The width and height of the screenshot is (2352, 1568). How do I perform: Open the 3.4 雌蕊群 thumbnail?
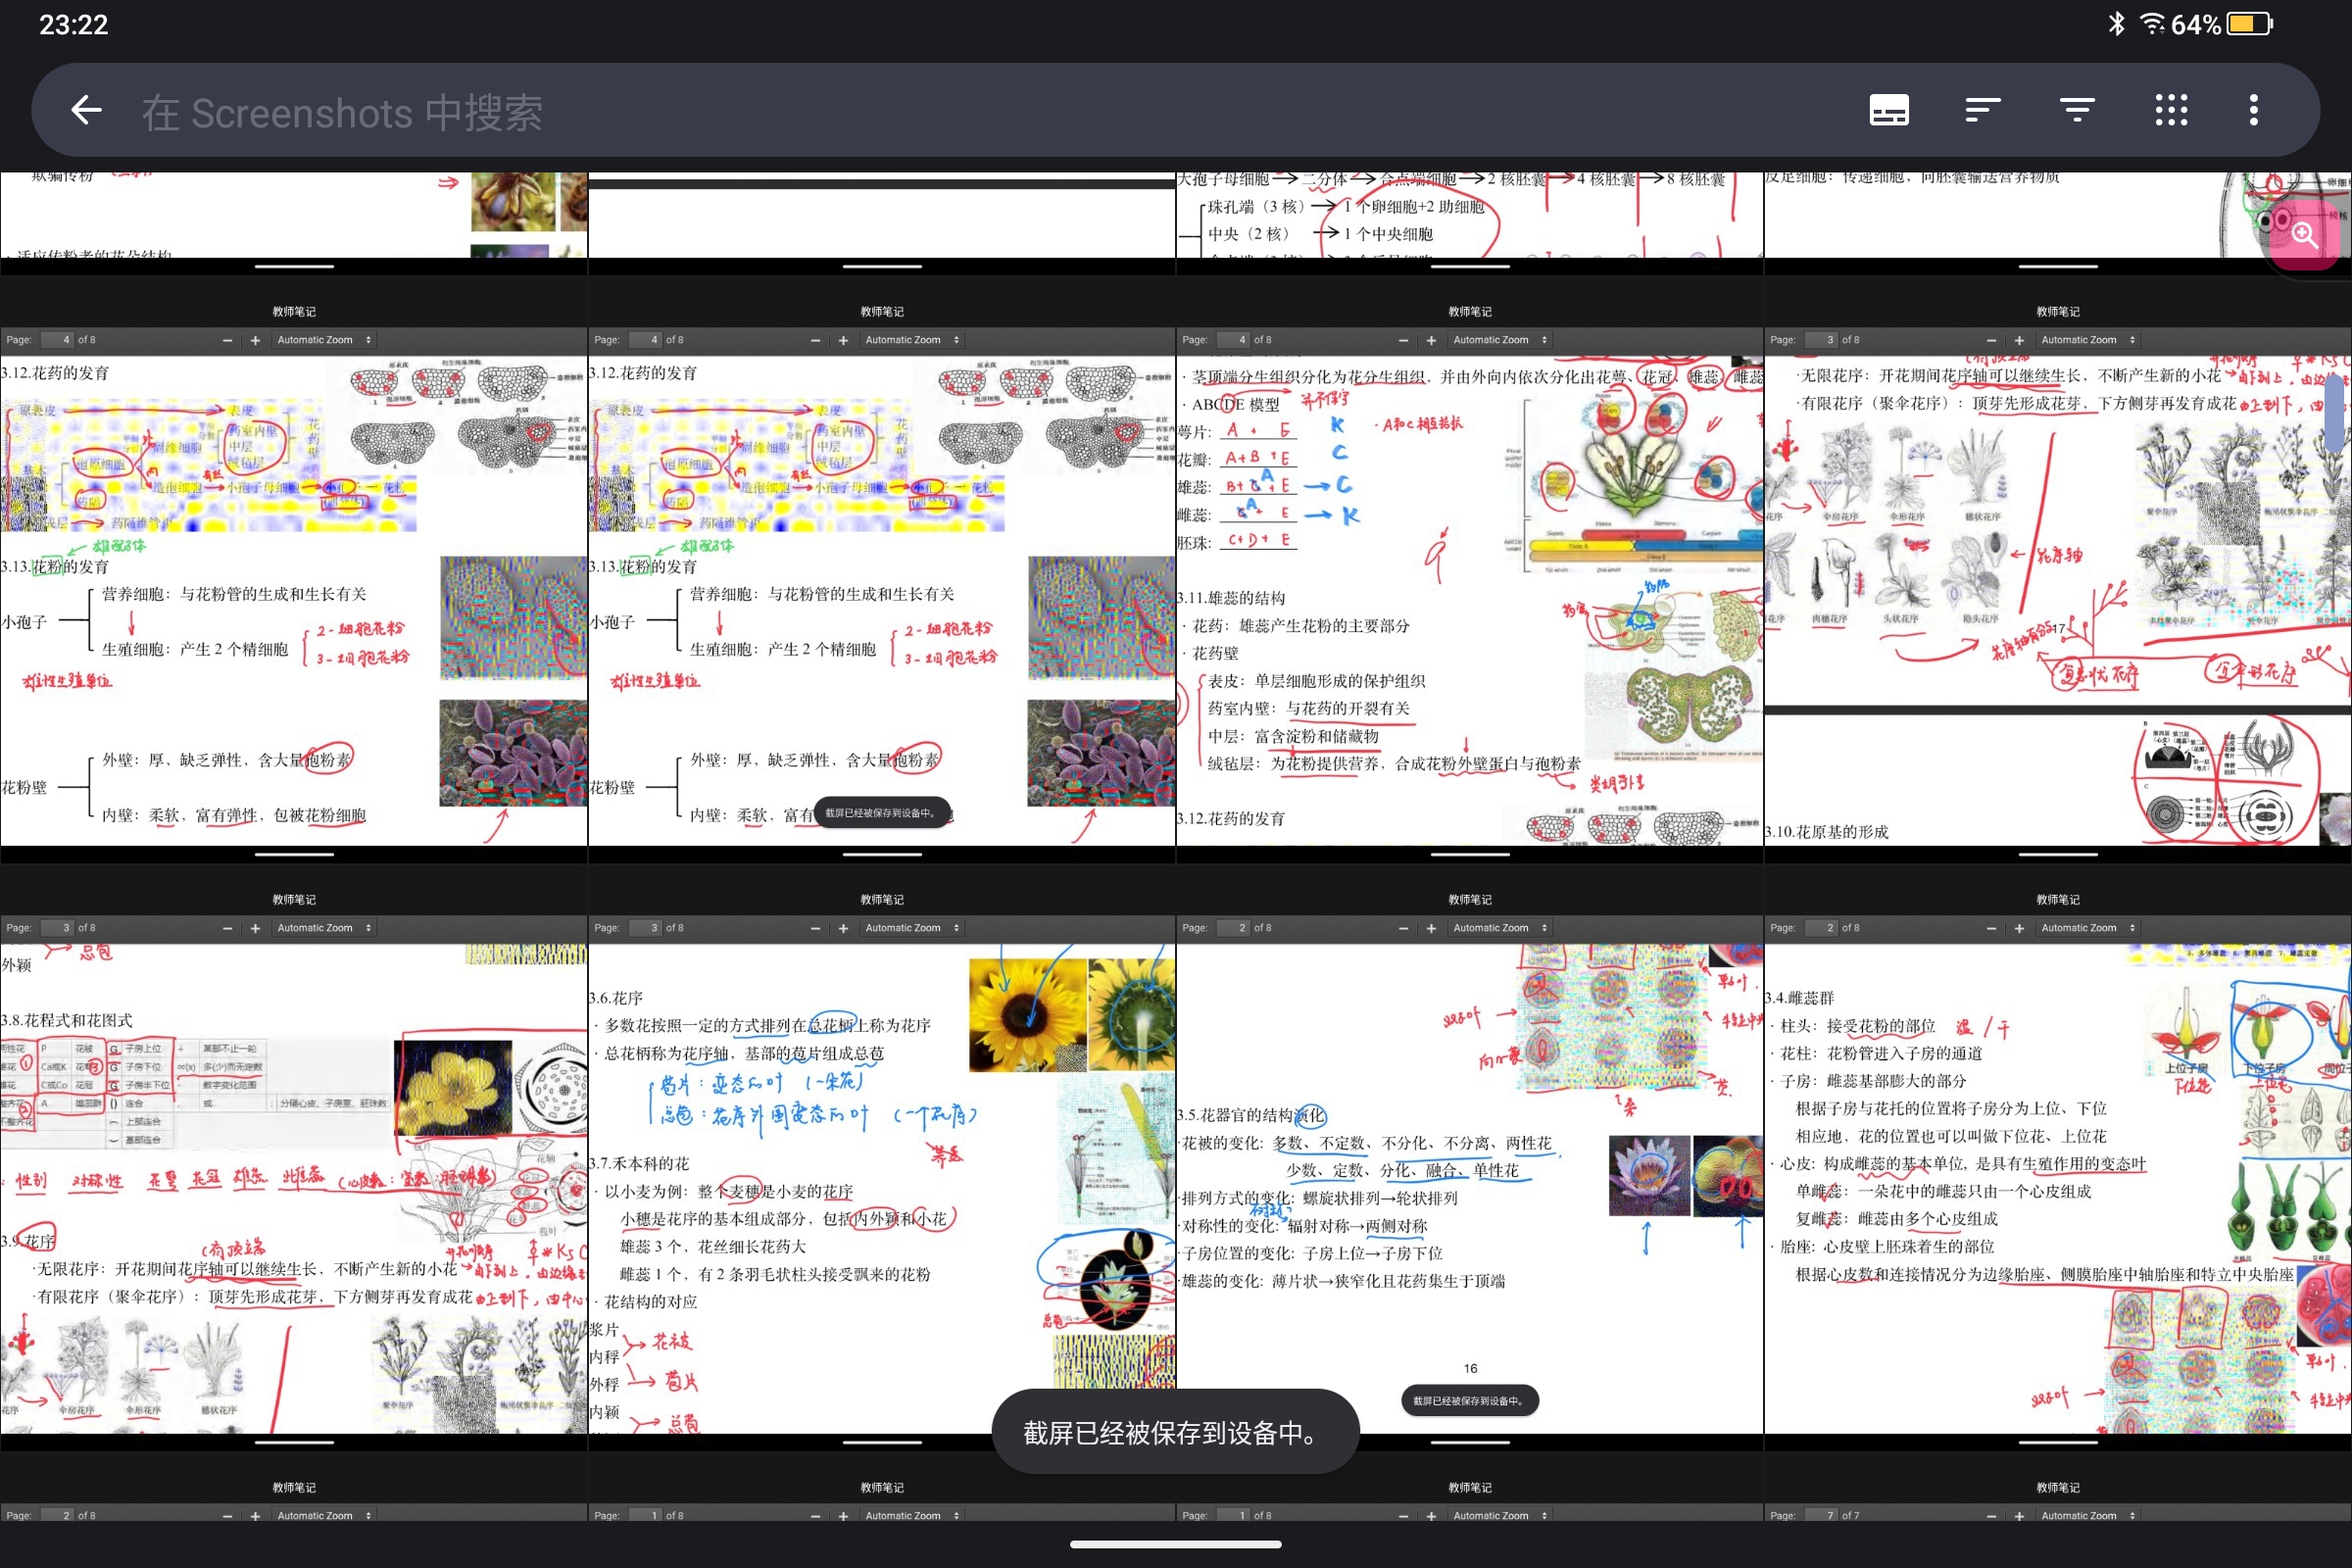coord(2057,1158)
